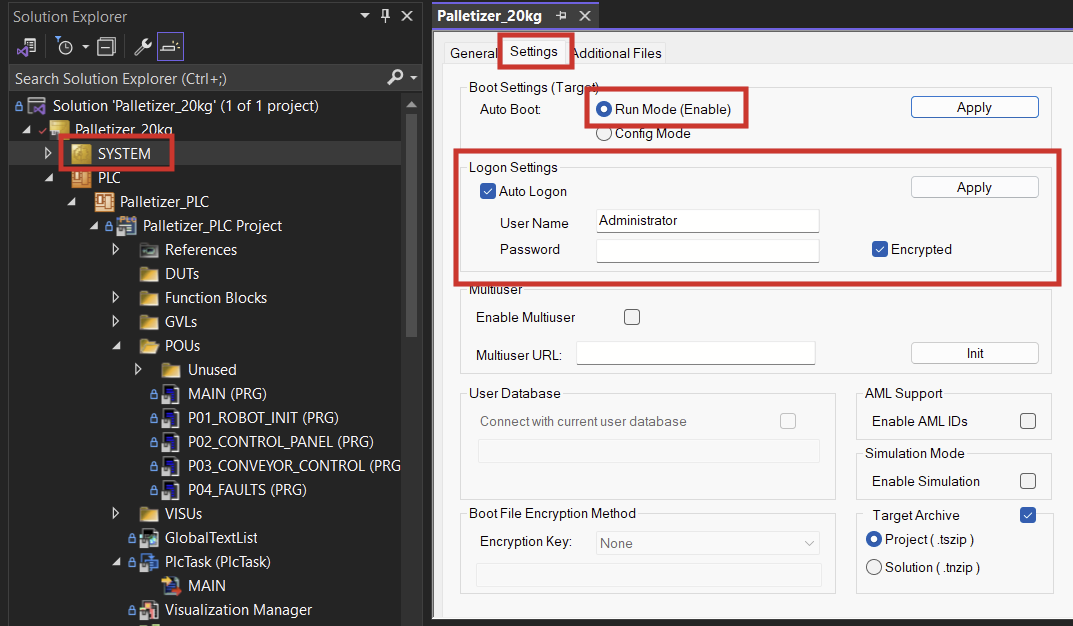
Task: Click Apply in Boot Settings
Action: [974, 107]
